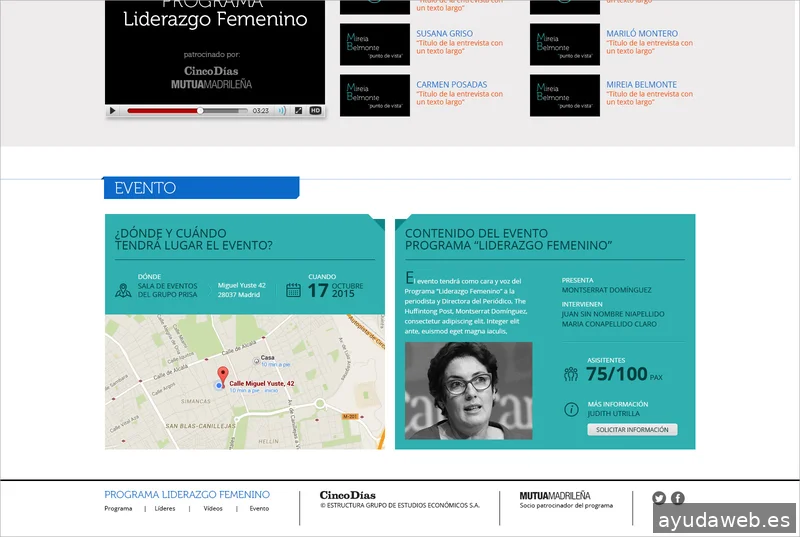800x537 pixels.
Task: Open Susana Griso interview link
Action: (x=444, y=33)
